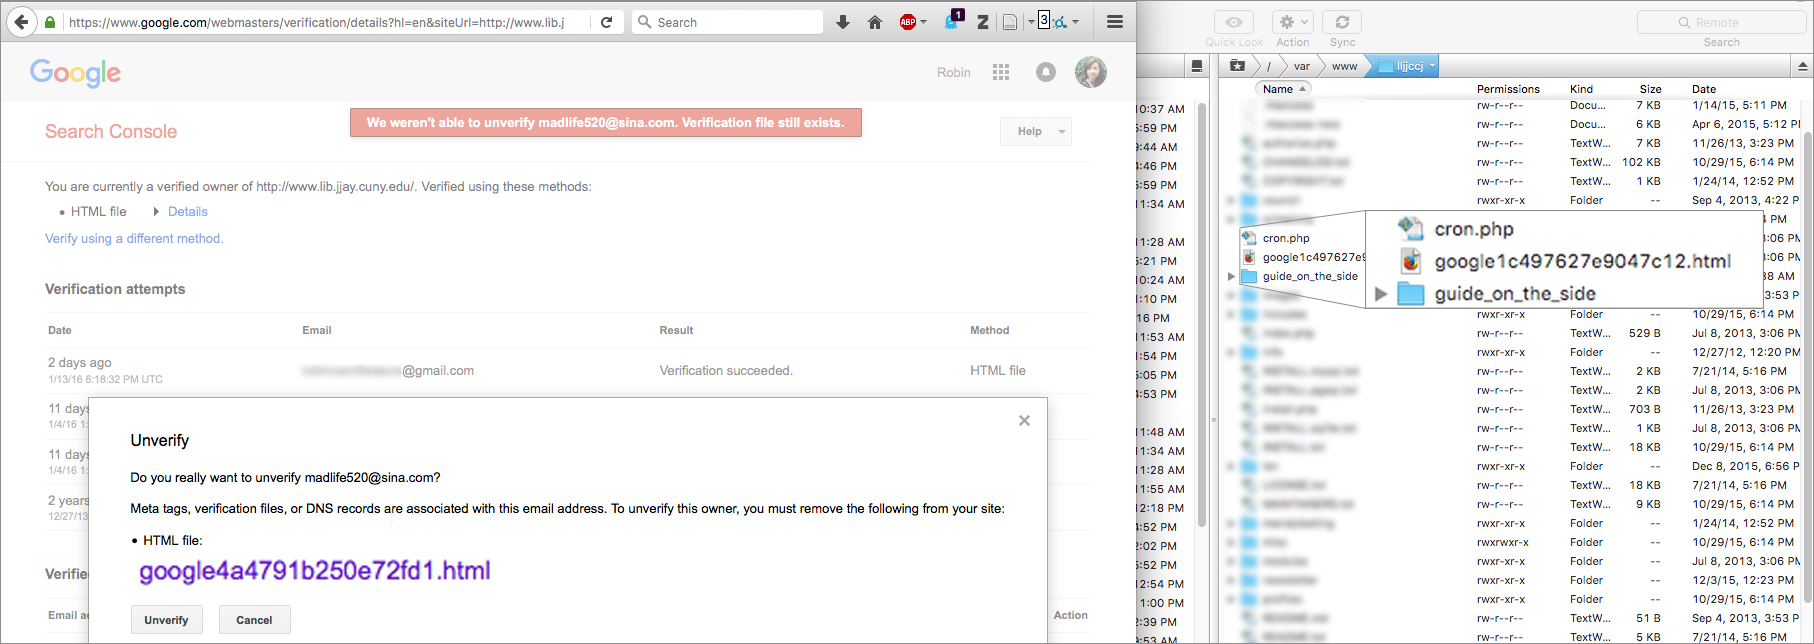Select the google4a4791b250e72fd1.html file name
This screenshot has width=1814, height=644.
[314, 571]
